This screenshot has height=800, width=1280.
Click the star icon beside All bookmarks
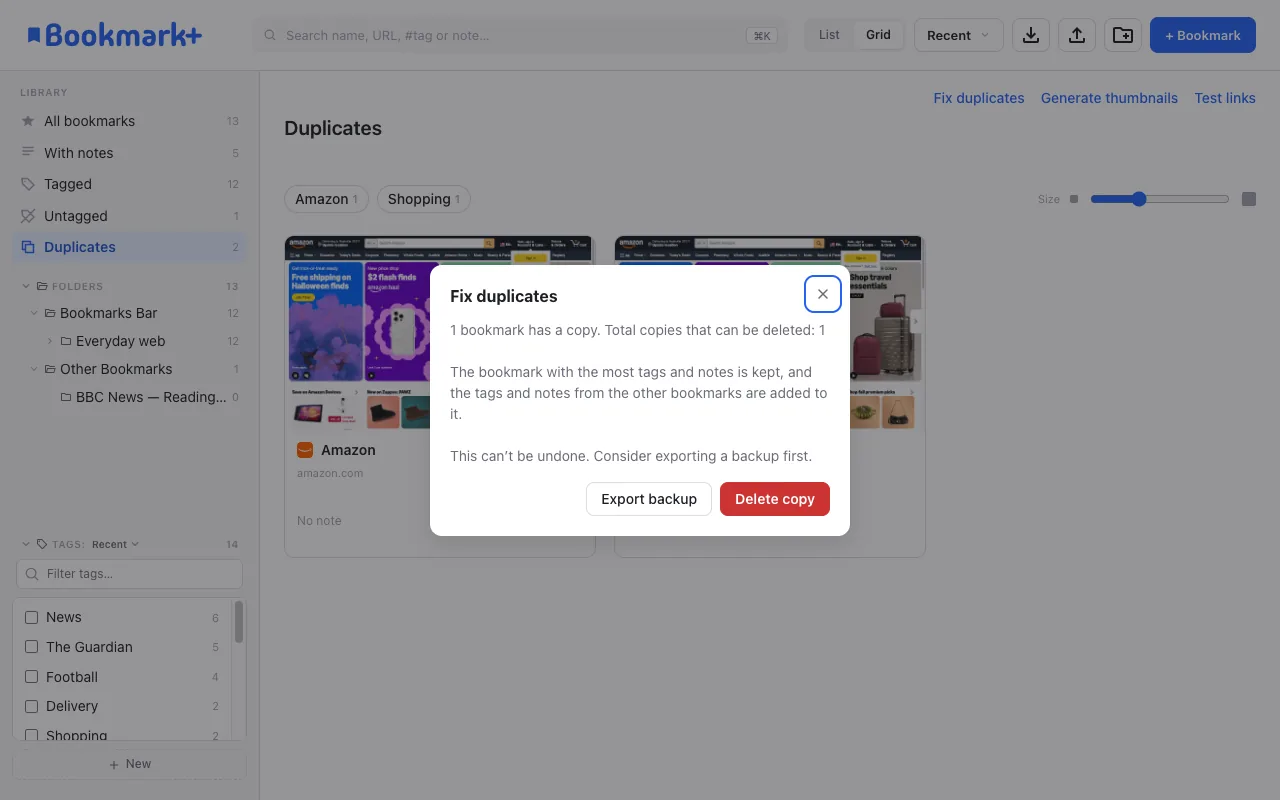(x=28, y=121)
